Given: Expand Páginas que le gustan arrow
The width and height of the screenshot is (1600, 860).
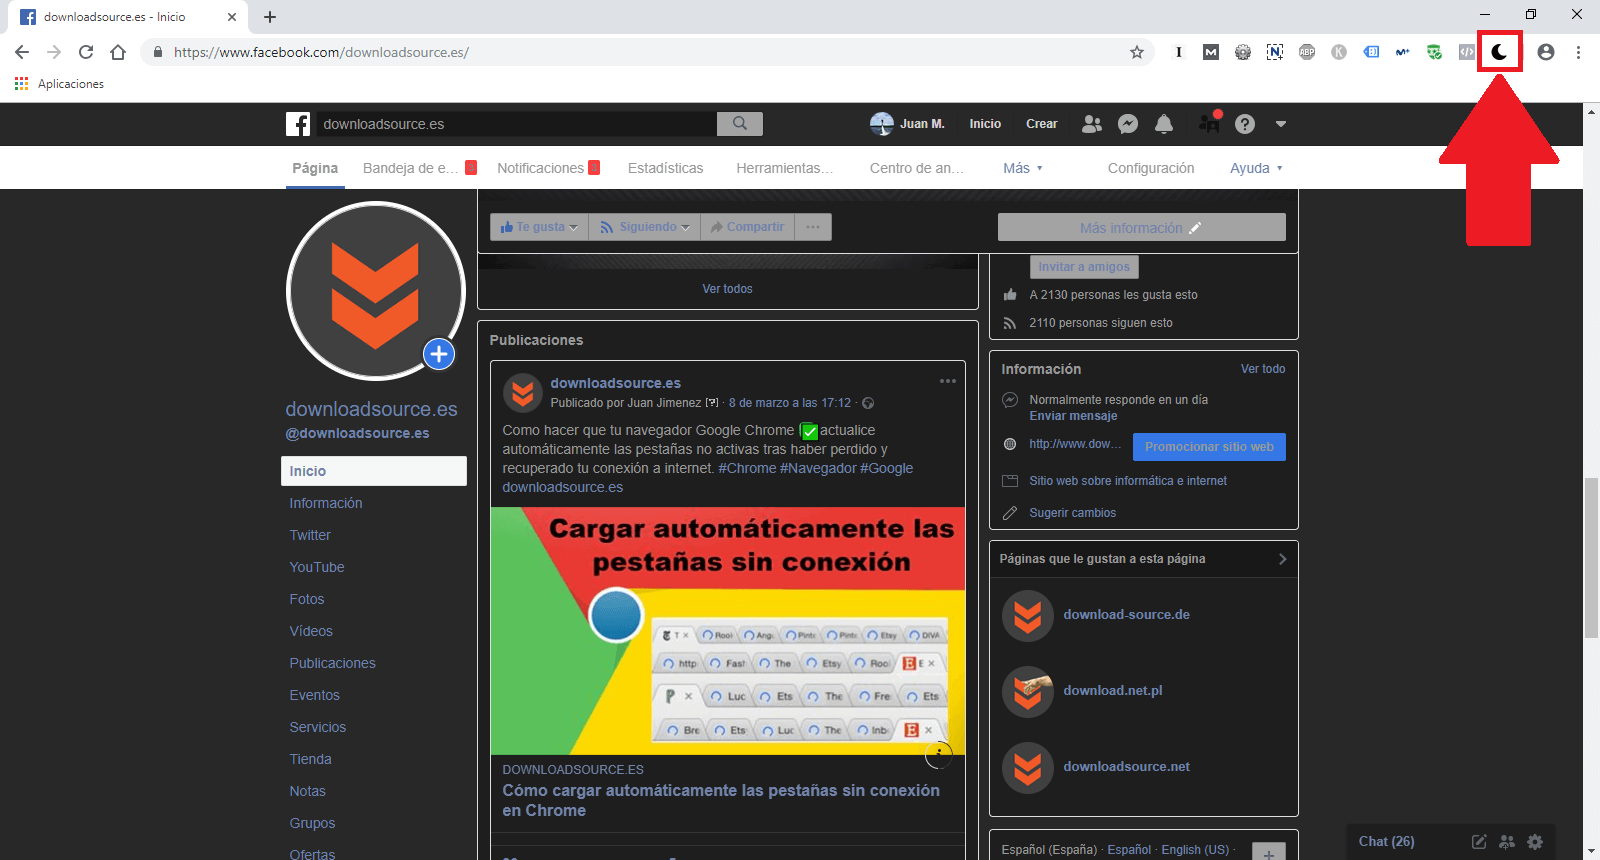Looking at the screenshot, I should [1282, 559].
